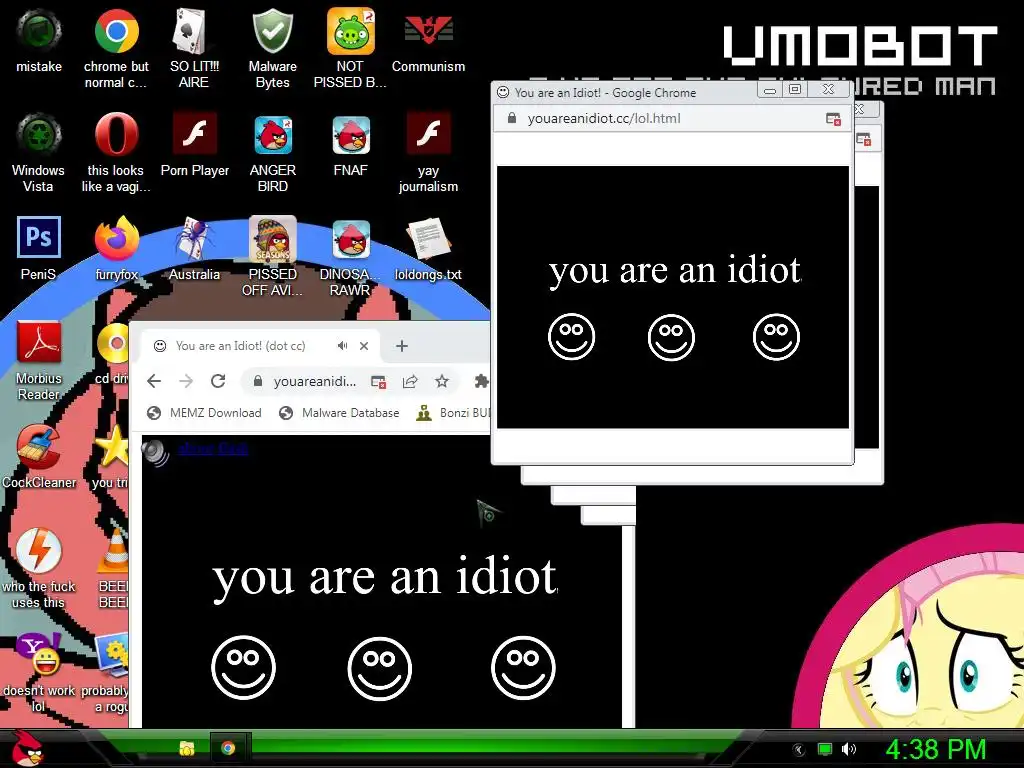
Task: Switch to Chrome in the taskbar
Action: pos(228,748)
